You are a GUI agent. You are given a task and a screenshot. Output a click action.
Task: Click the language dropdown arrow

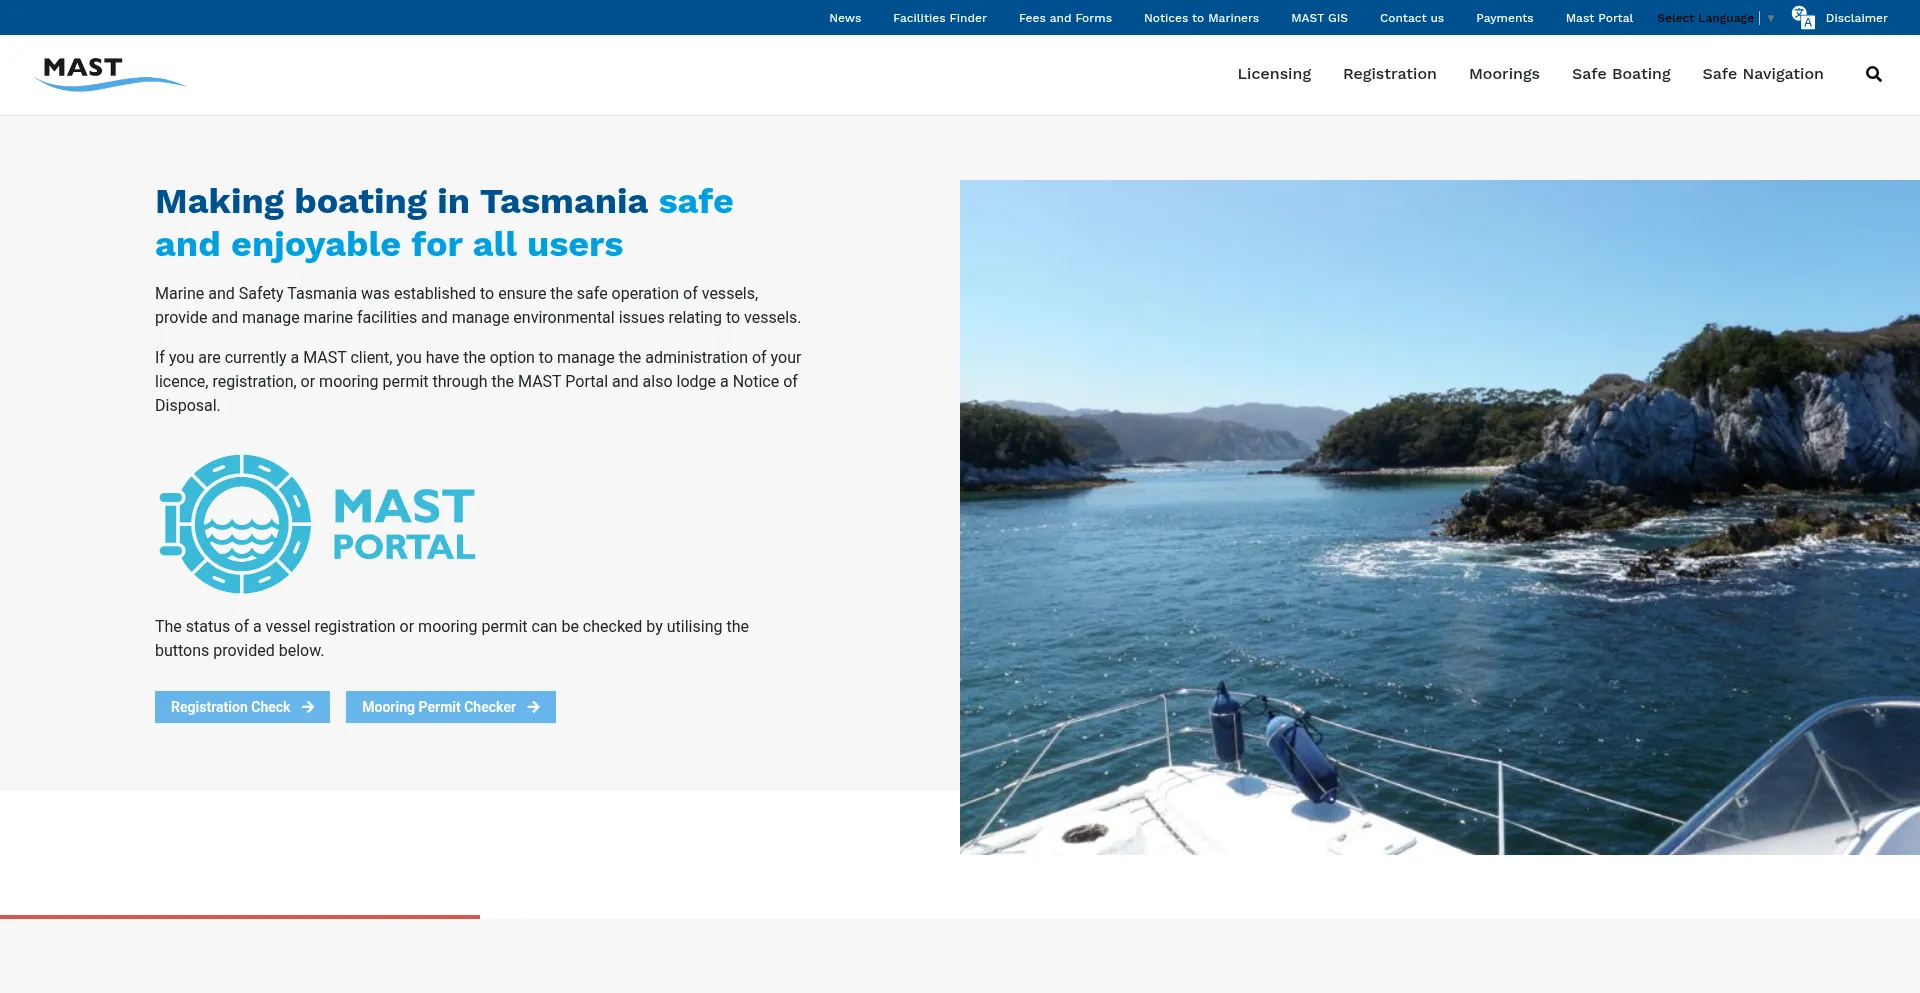click(x=1771, y=18)
